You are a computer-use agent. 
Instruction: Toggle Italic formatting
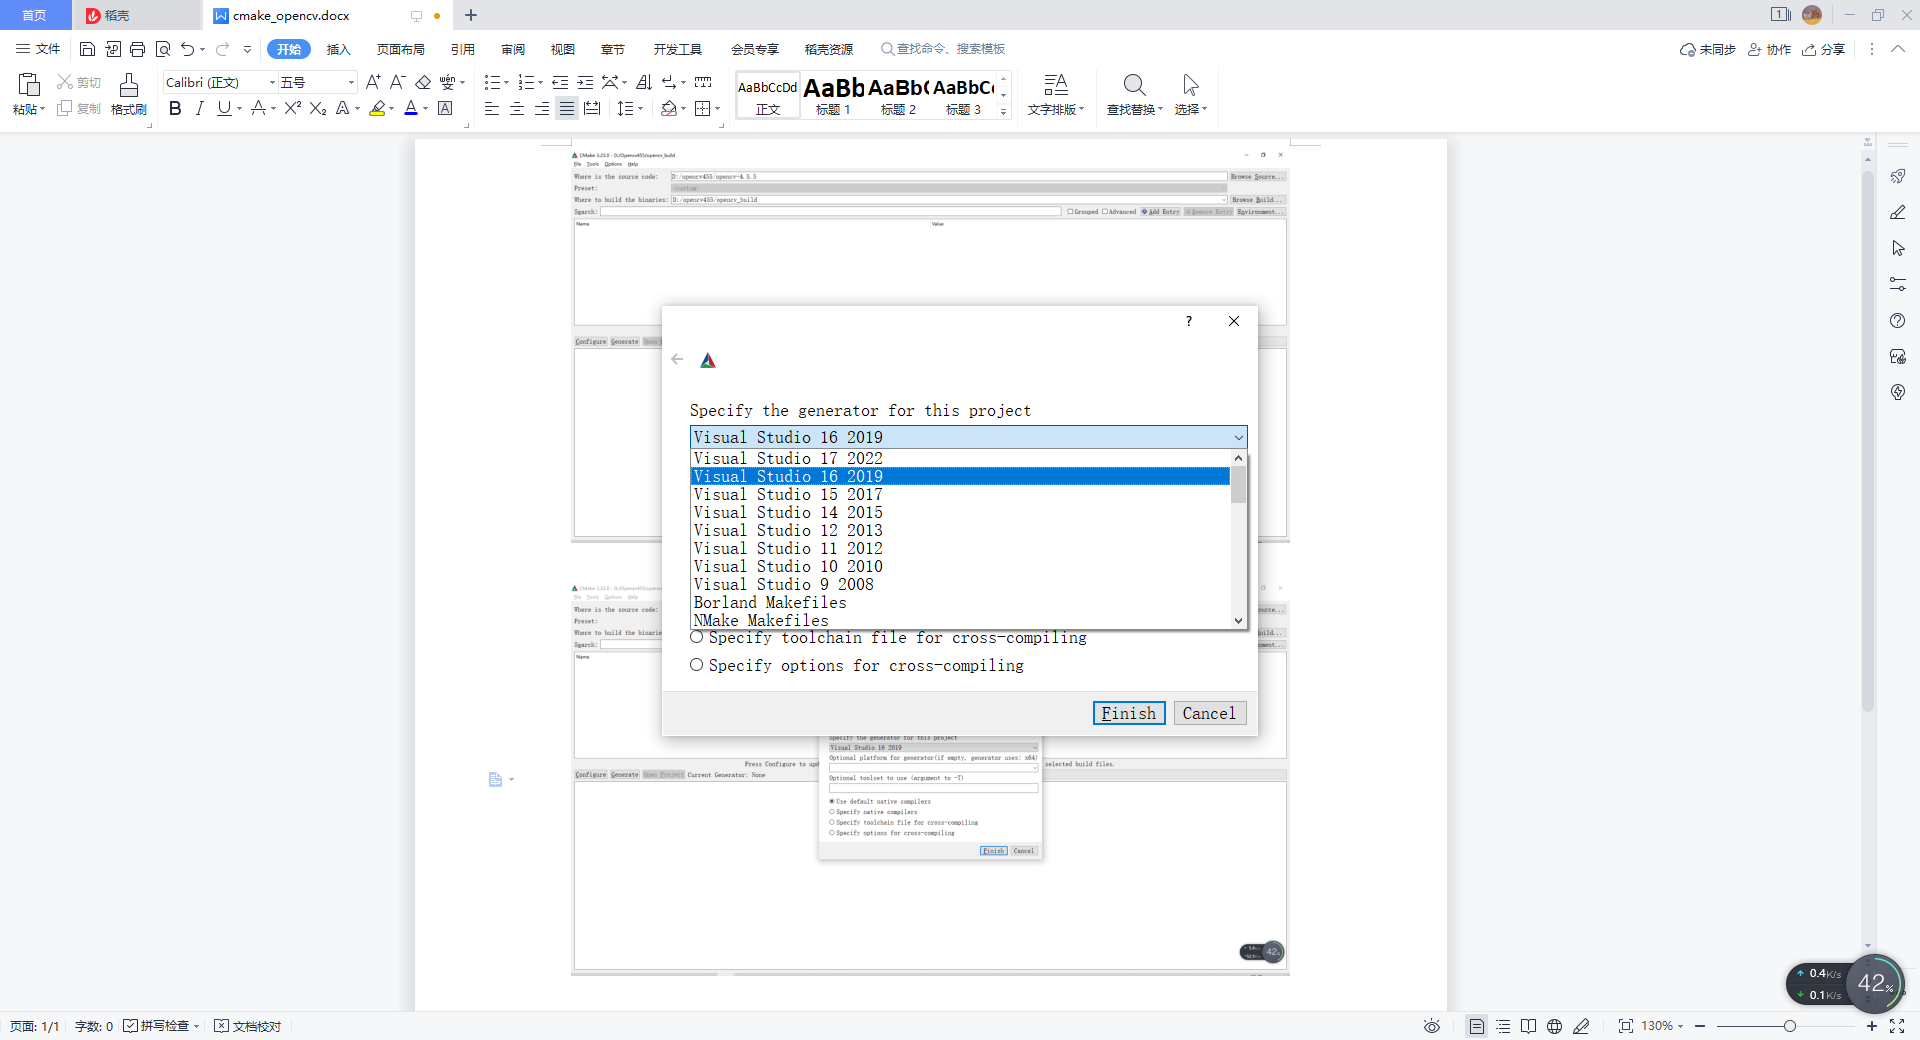click(199, 108)
